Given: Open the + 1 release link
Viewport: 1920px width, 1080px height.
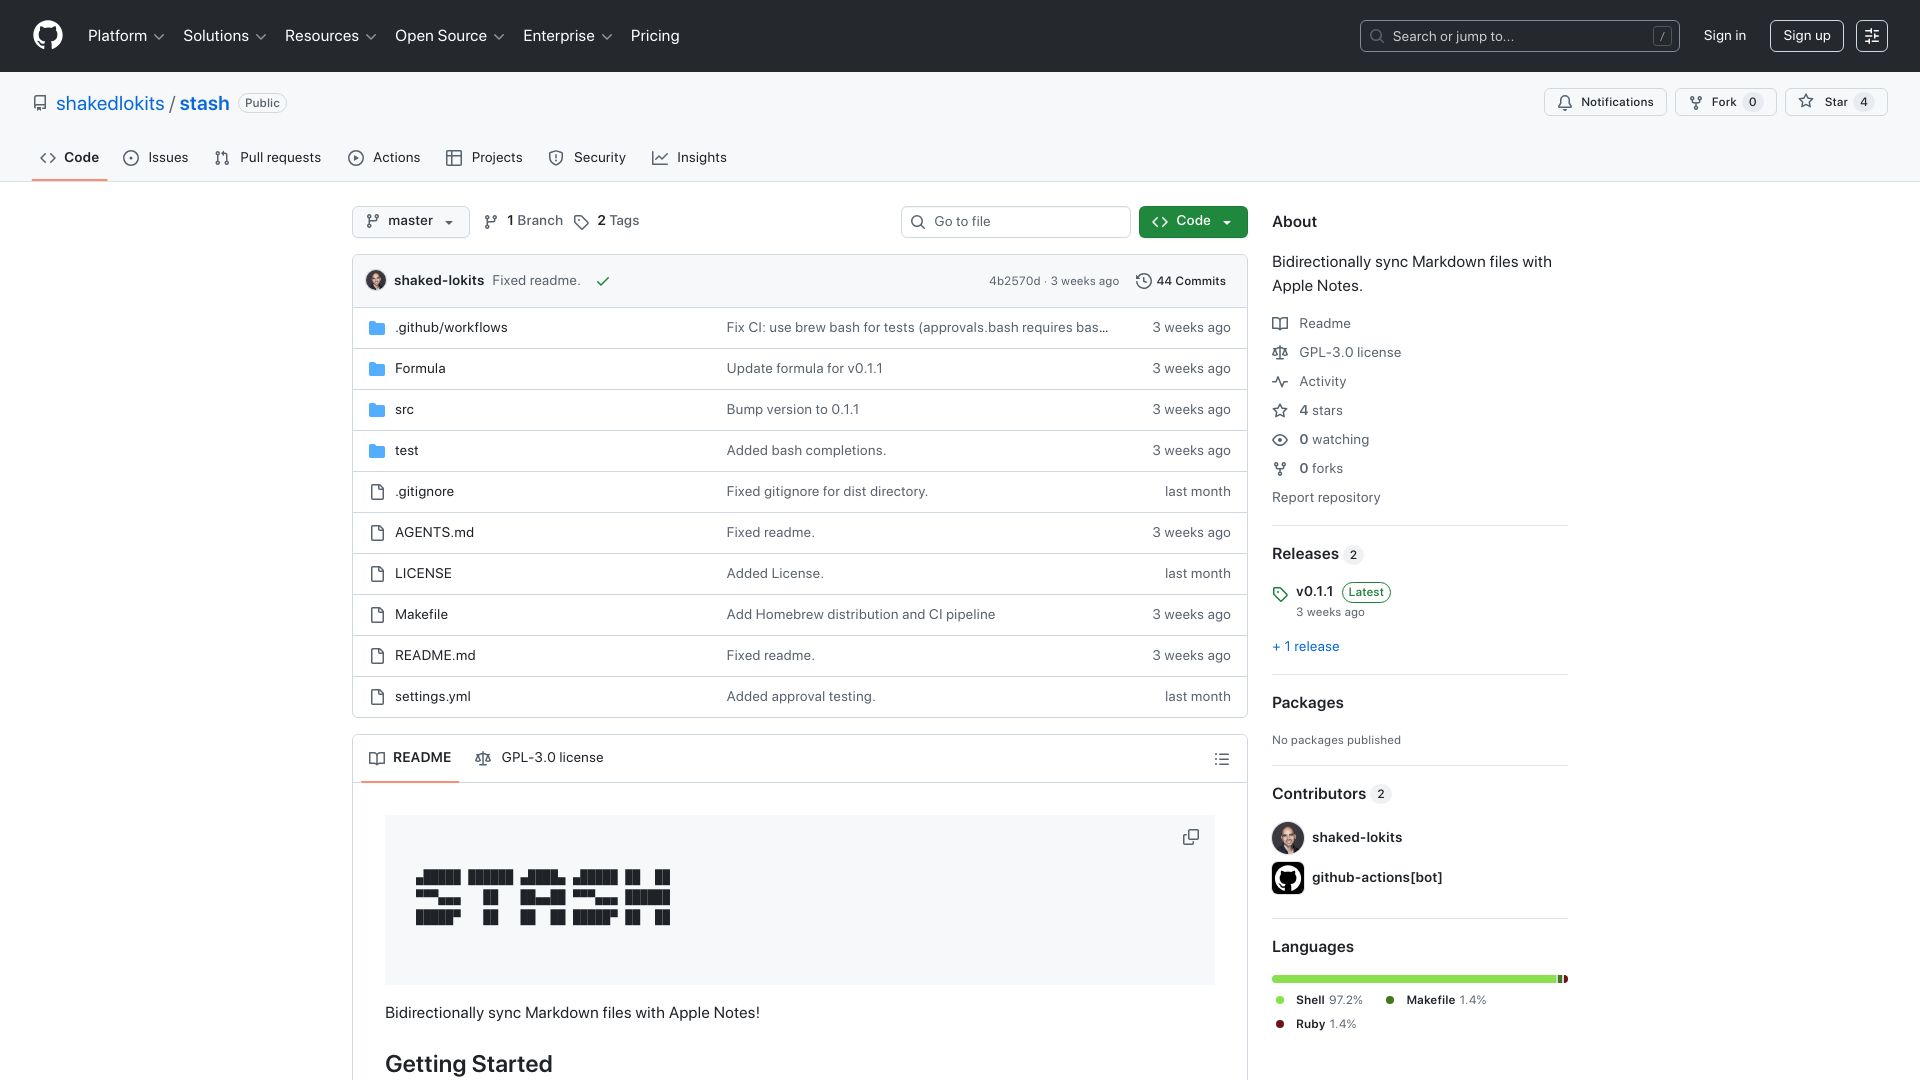Looking at the screenshot, I should (1306, 647).
